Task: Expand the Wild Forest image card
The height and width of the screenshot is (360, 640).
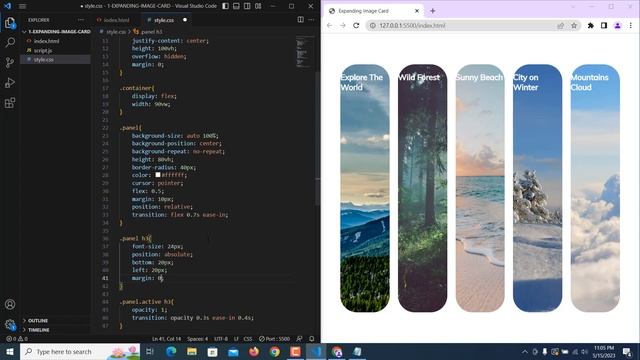Action: [422, 188]
